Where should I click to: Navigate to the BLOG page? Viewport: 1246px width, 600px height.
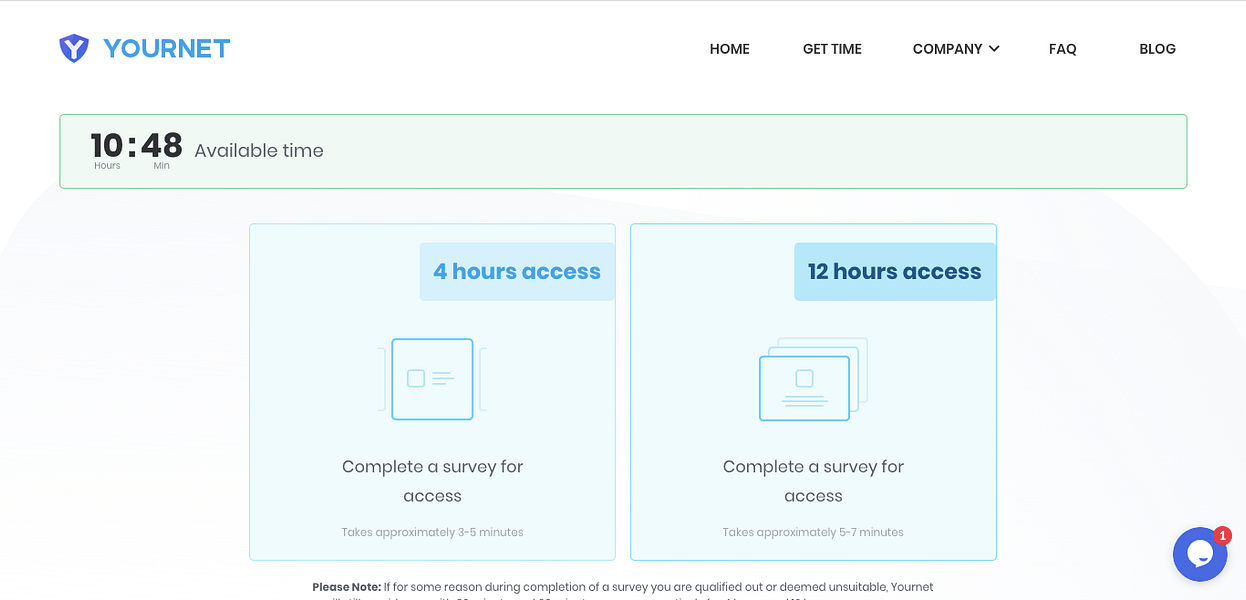coord(1157,48)
